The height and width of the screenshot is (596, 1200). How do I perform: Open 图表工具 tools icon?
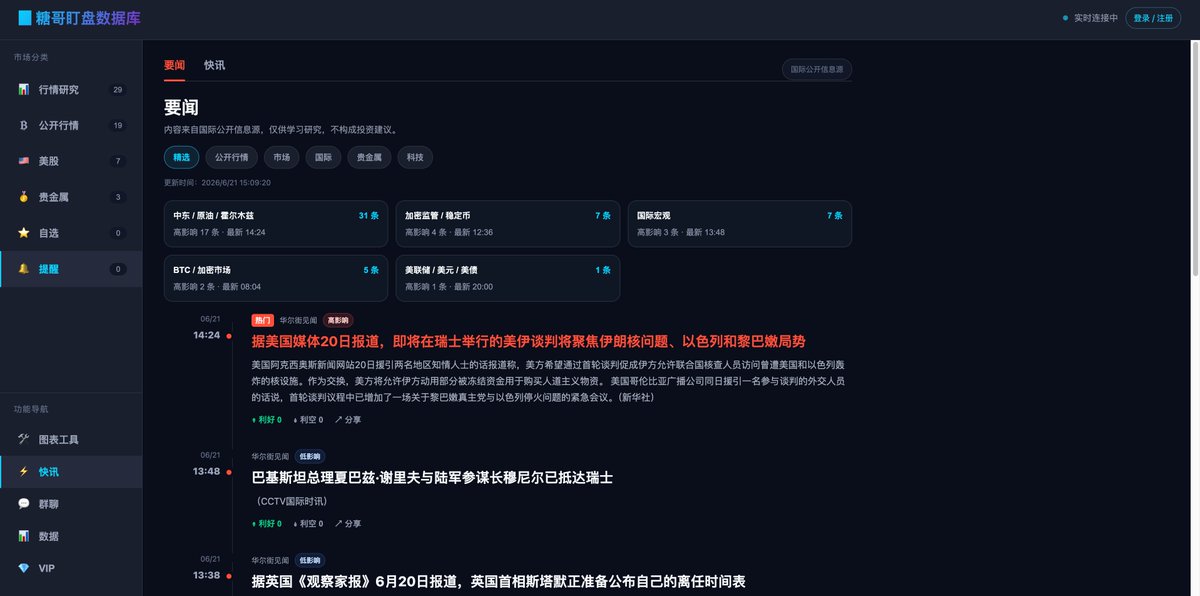point(23,440)
